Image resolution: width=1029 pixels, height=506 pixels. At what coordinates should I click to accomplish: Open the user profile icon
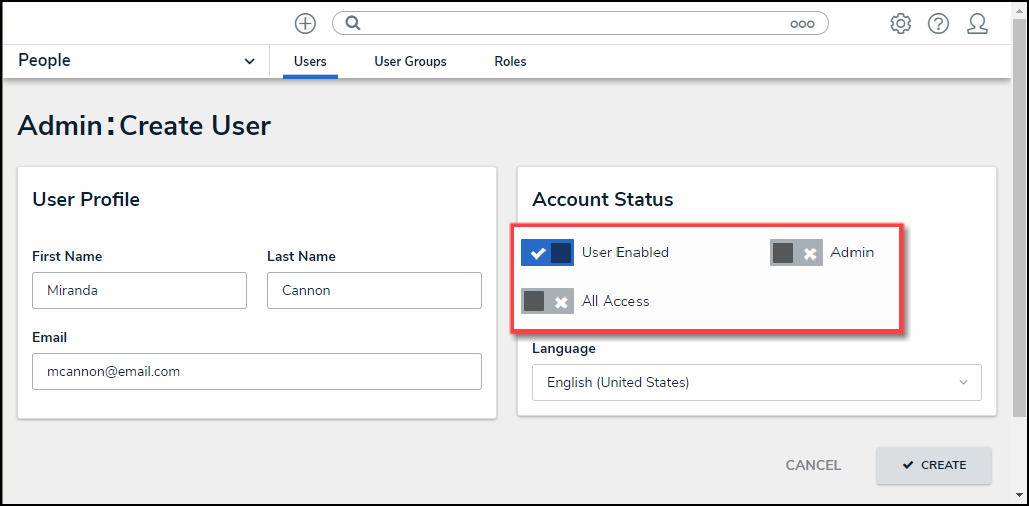point(977,23)
